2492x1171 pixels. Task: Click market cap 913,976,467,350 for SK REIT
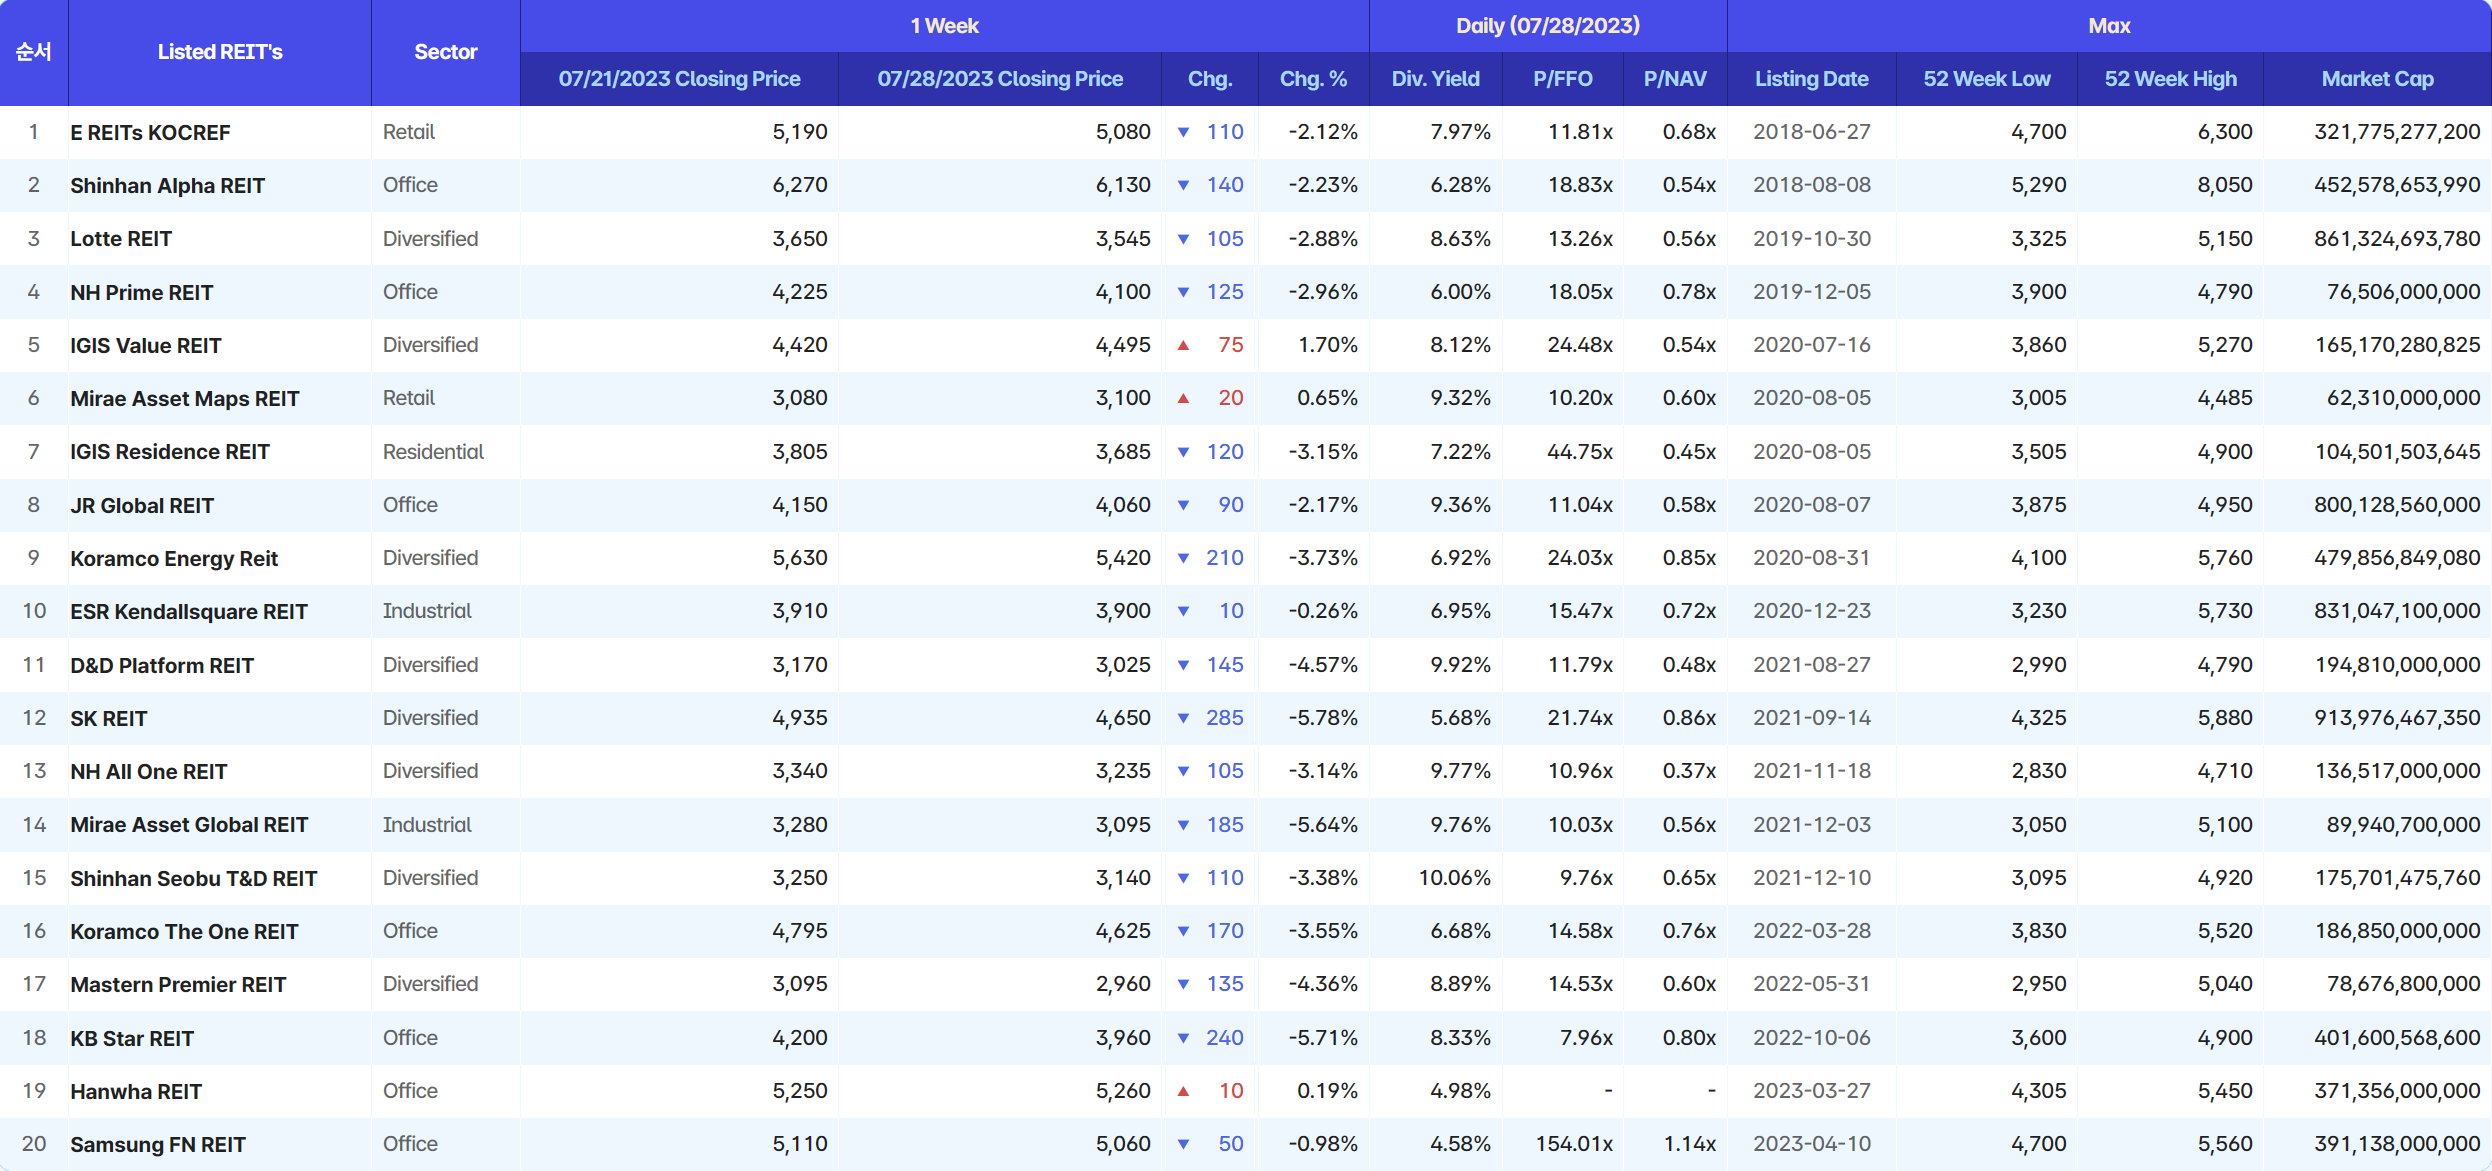pyautogui.click(x=2397, y=718)
